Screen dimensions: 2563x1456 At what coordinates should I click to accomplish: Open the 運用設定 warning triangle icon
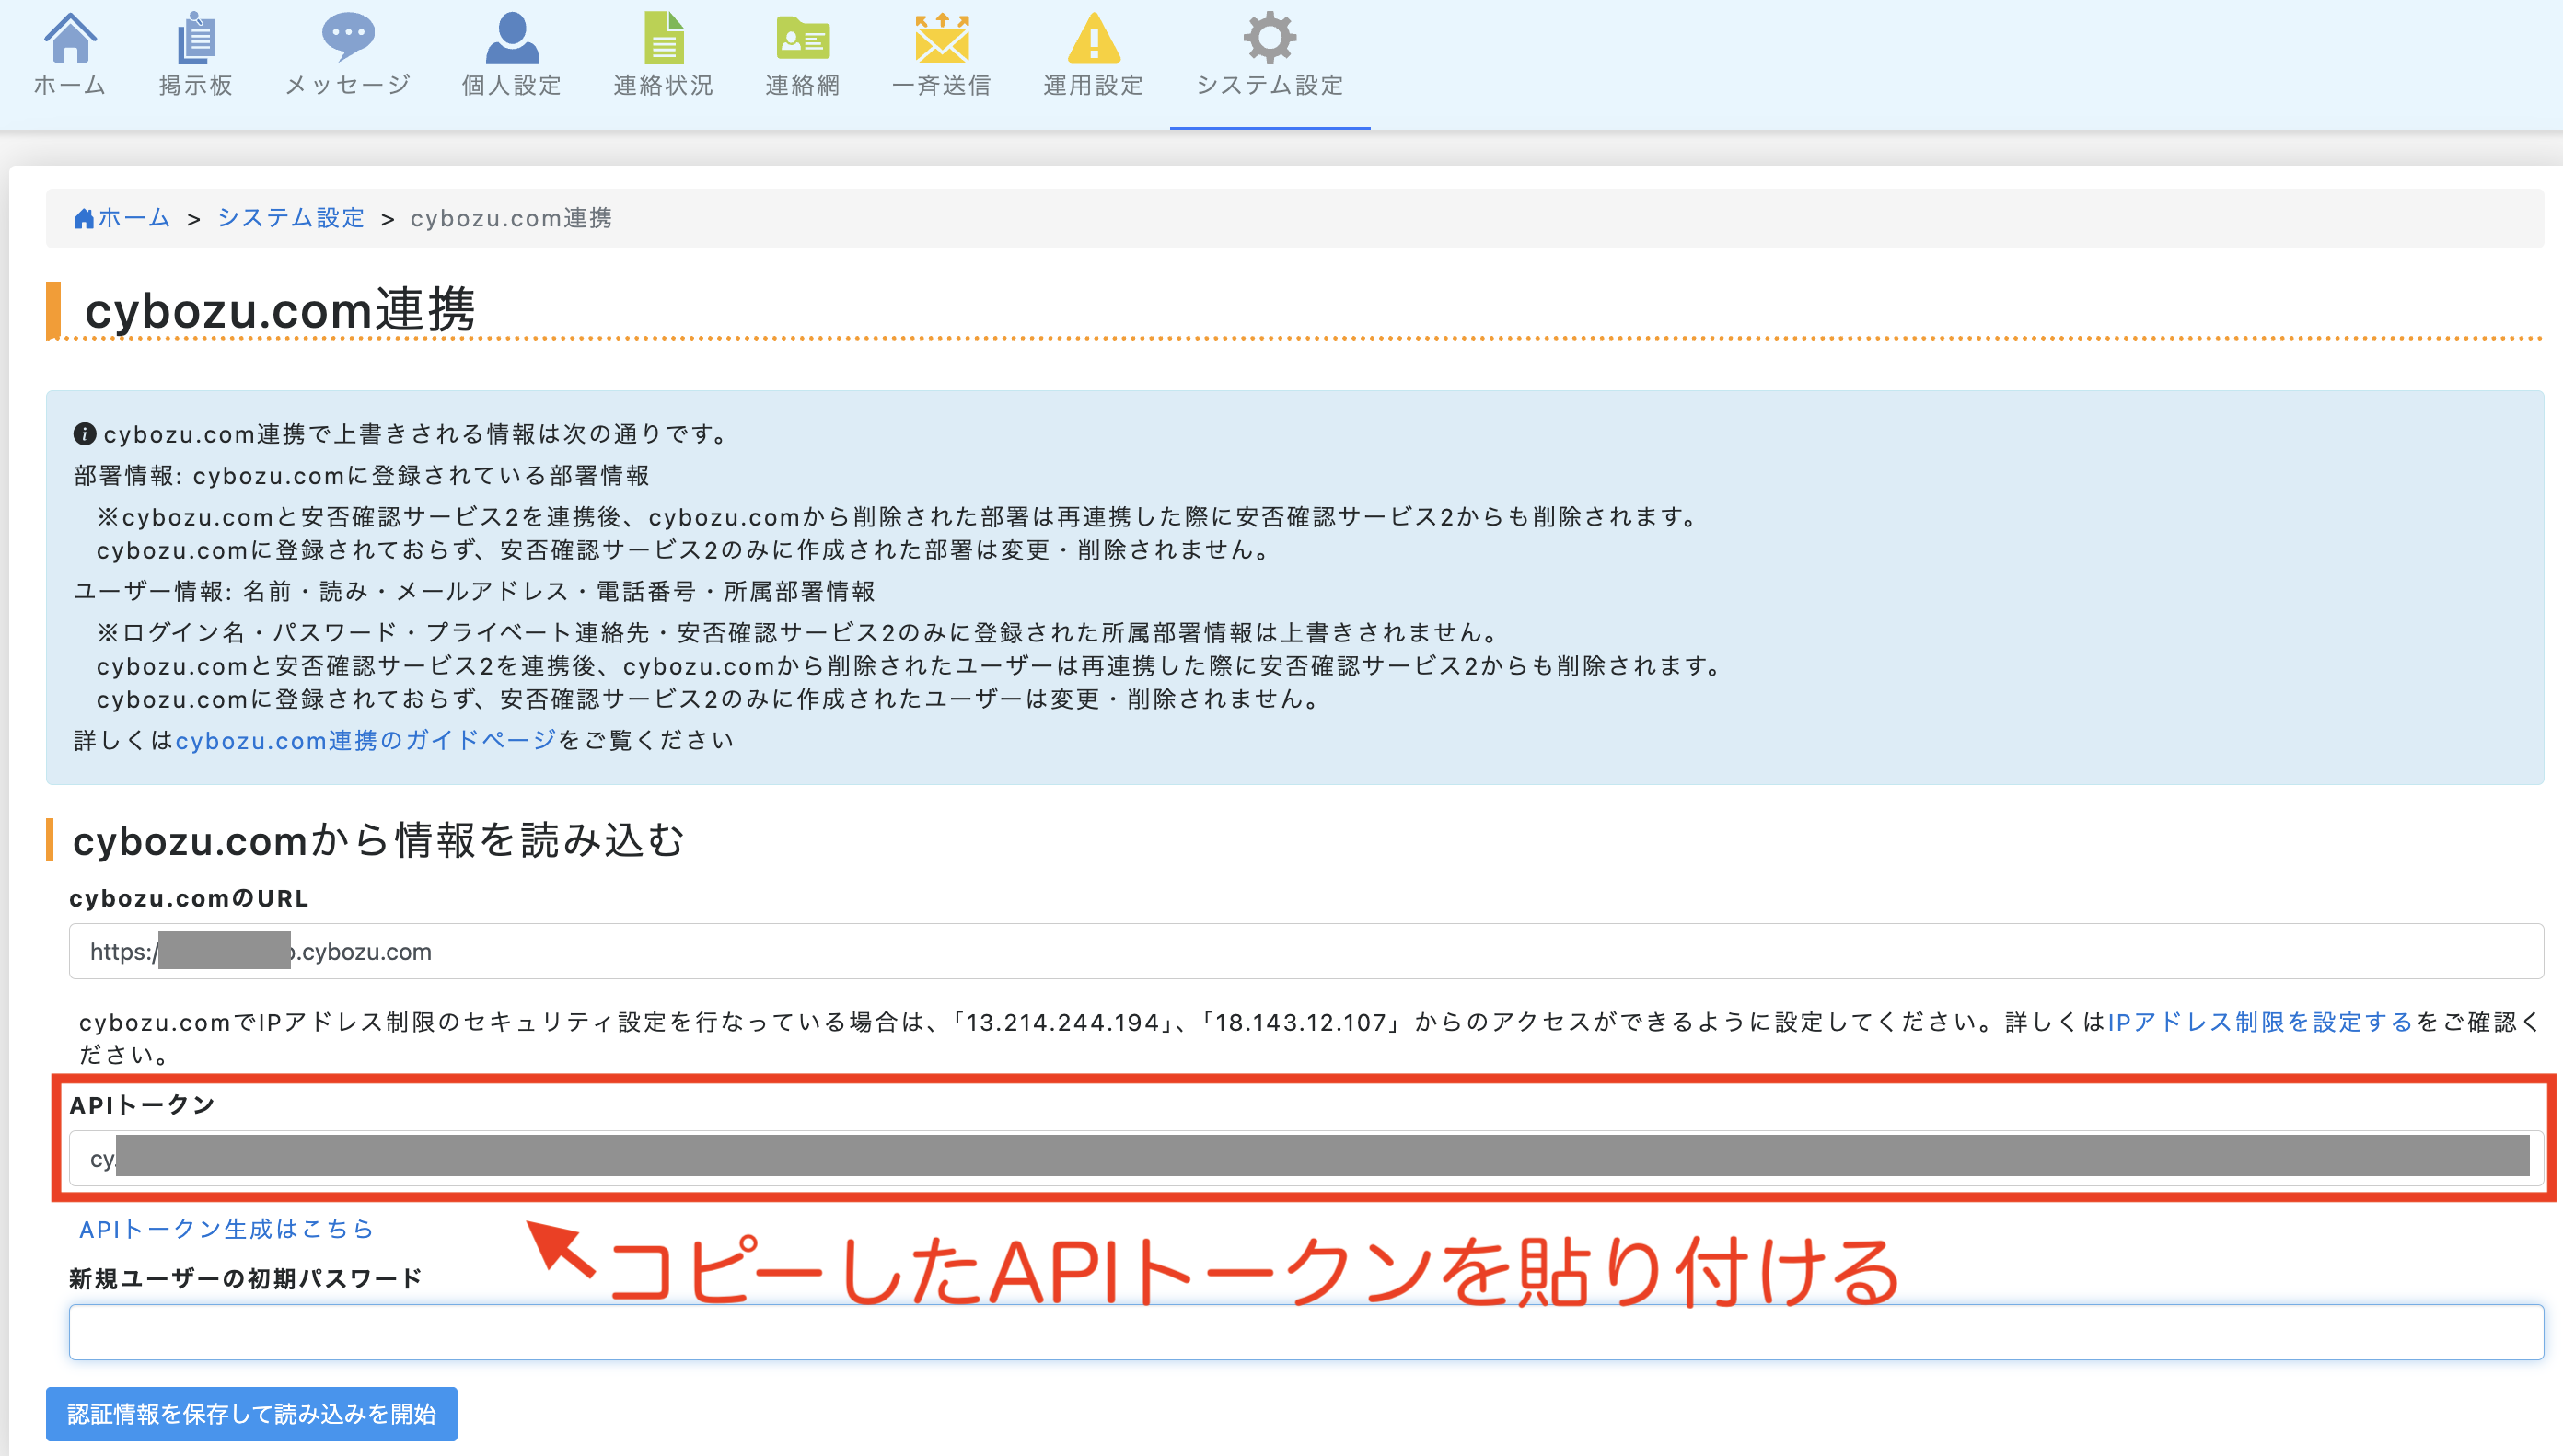1094,38
